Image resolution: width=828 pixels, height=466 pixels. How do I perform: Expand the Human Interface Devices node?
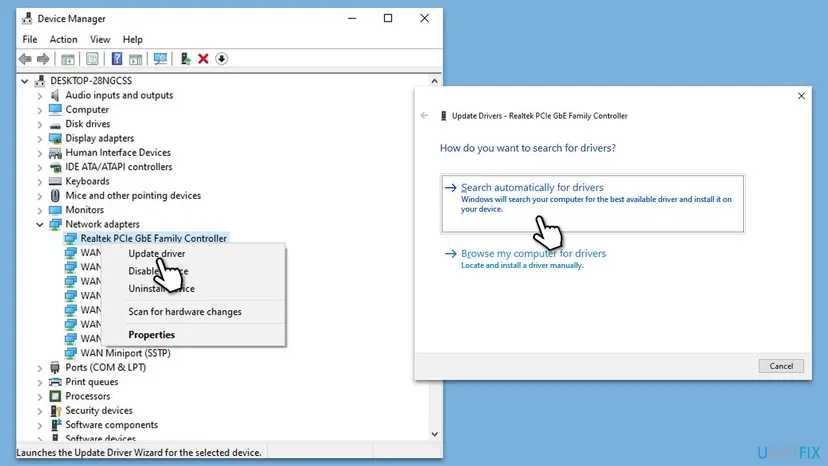pyautogui.click(x=40, y=153)
